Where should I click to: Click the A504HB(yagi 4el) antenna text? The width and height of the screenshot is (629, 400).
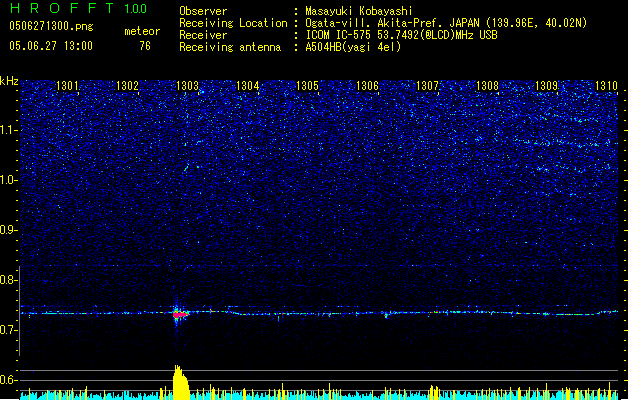[x=353, y=47]
